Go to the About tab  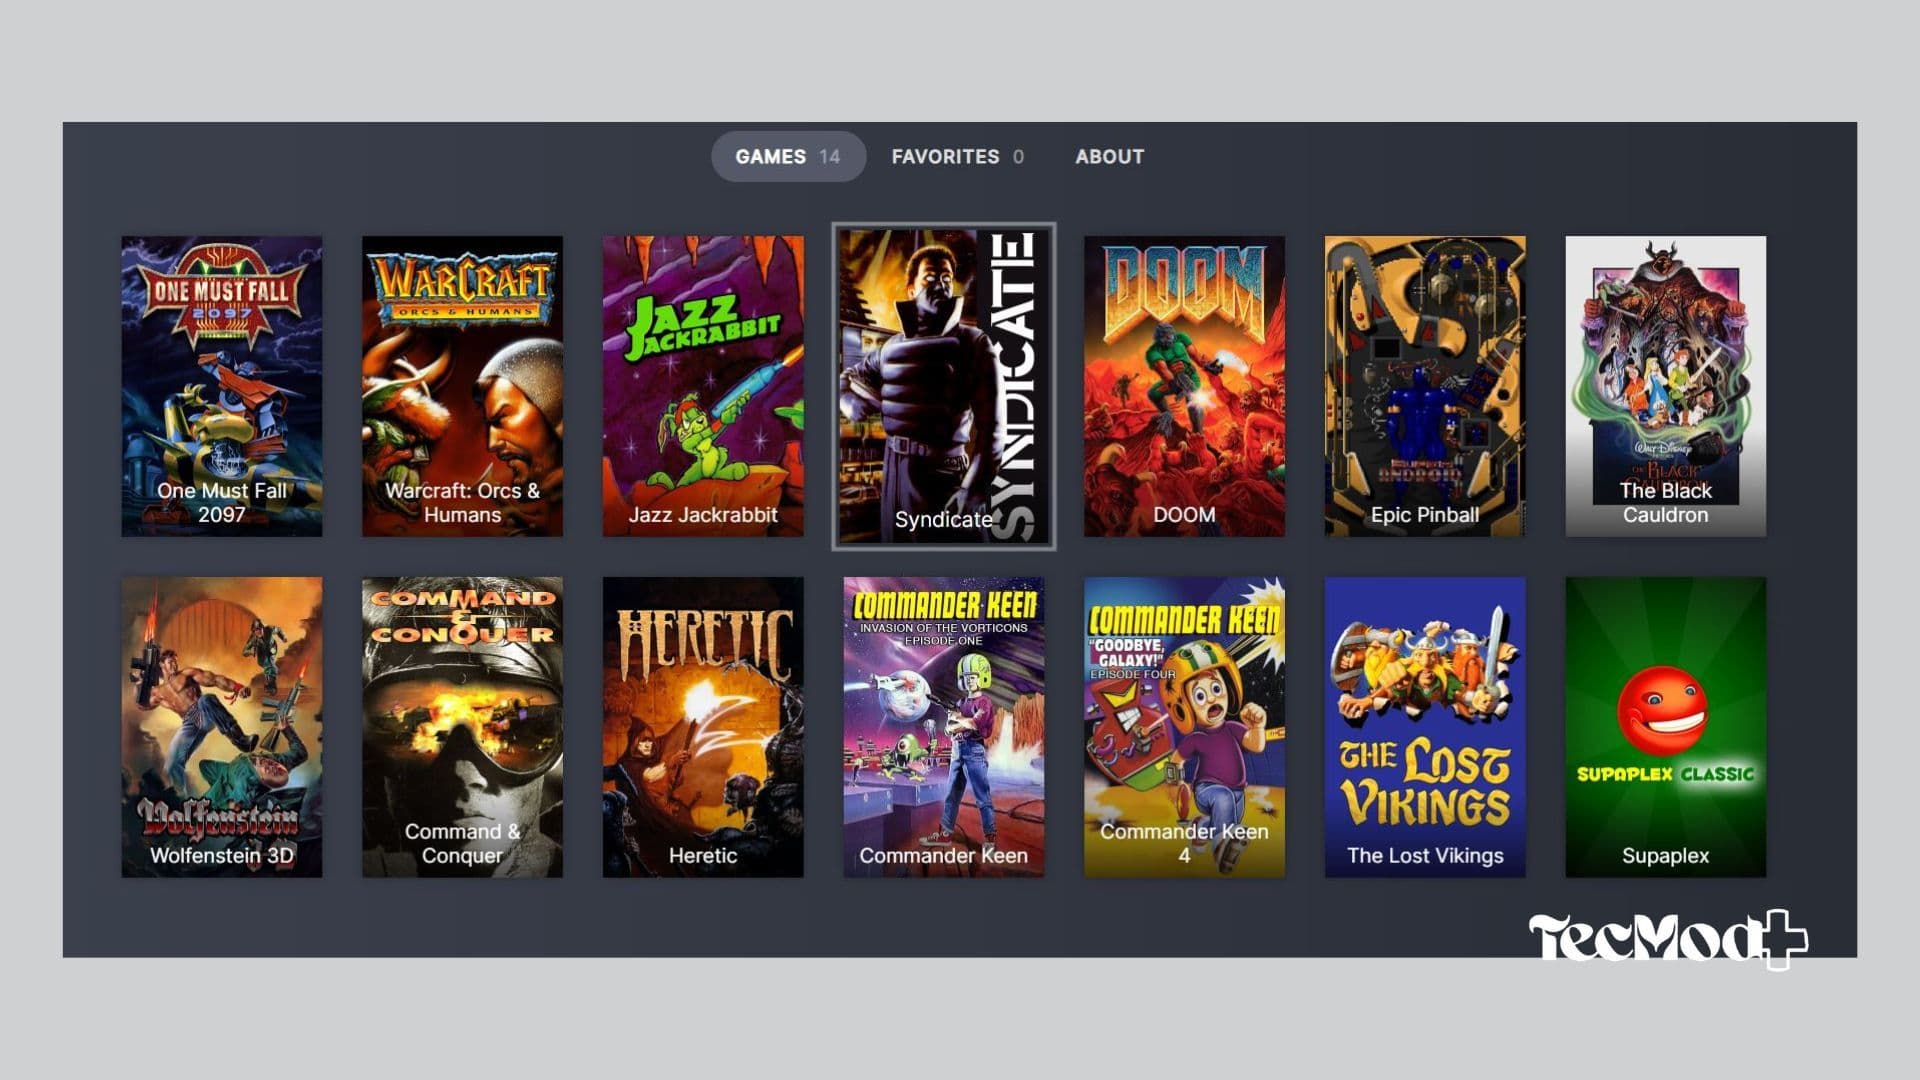pyautogui.click(x=1109, y=157)
